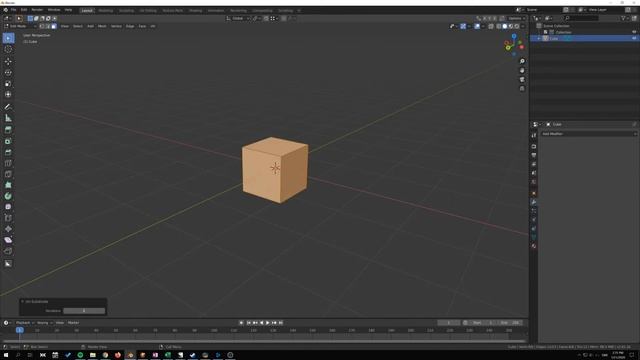Expand the Cube tree item arrow

tap(539, 38)
